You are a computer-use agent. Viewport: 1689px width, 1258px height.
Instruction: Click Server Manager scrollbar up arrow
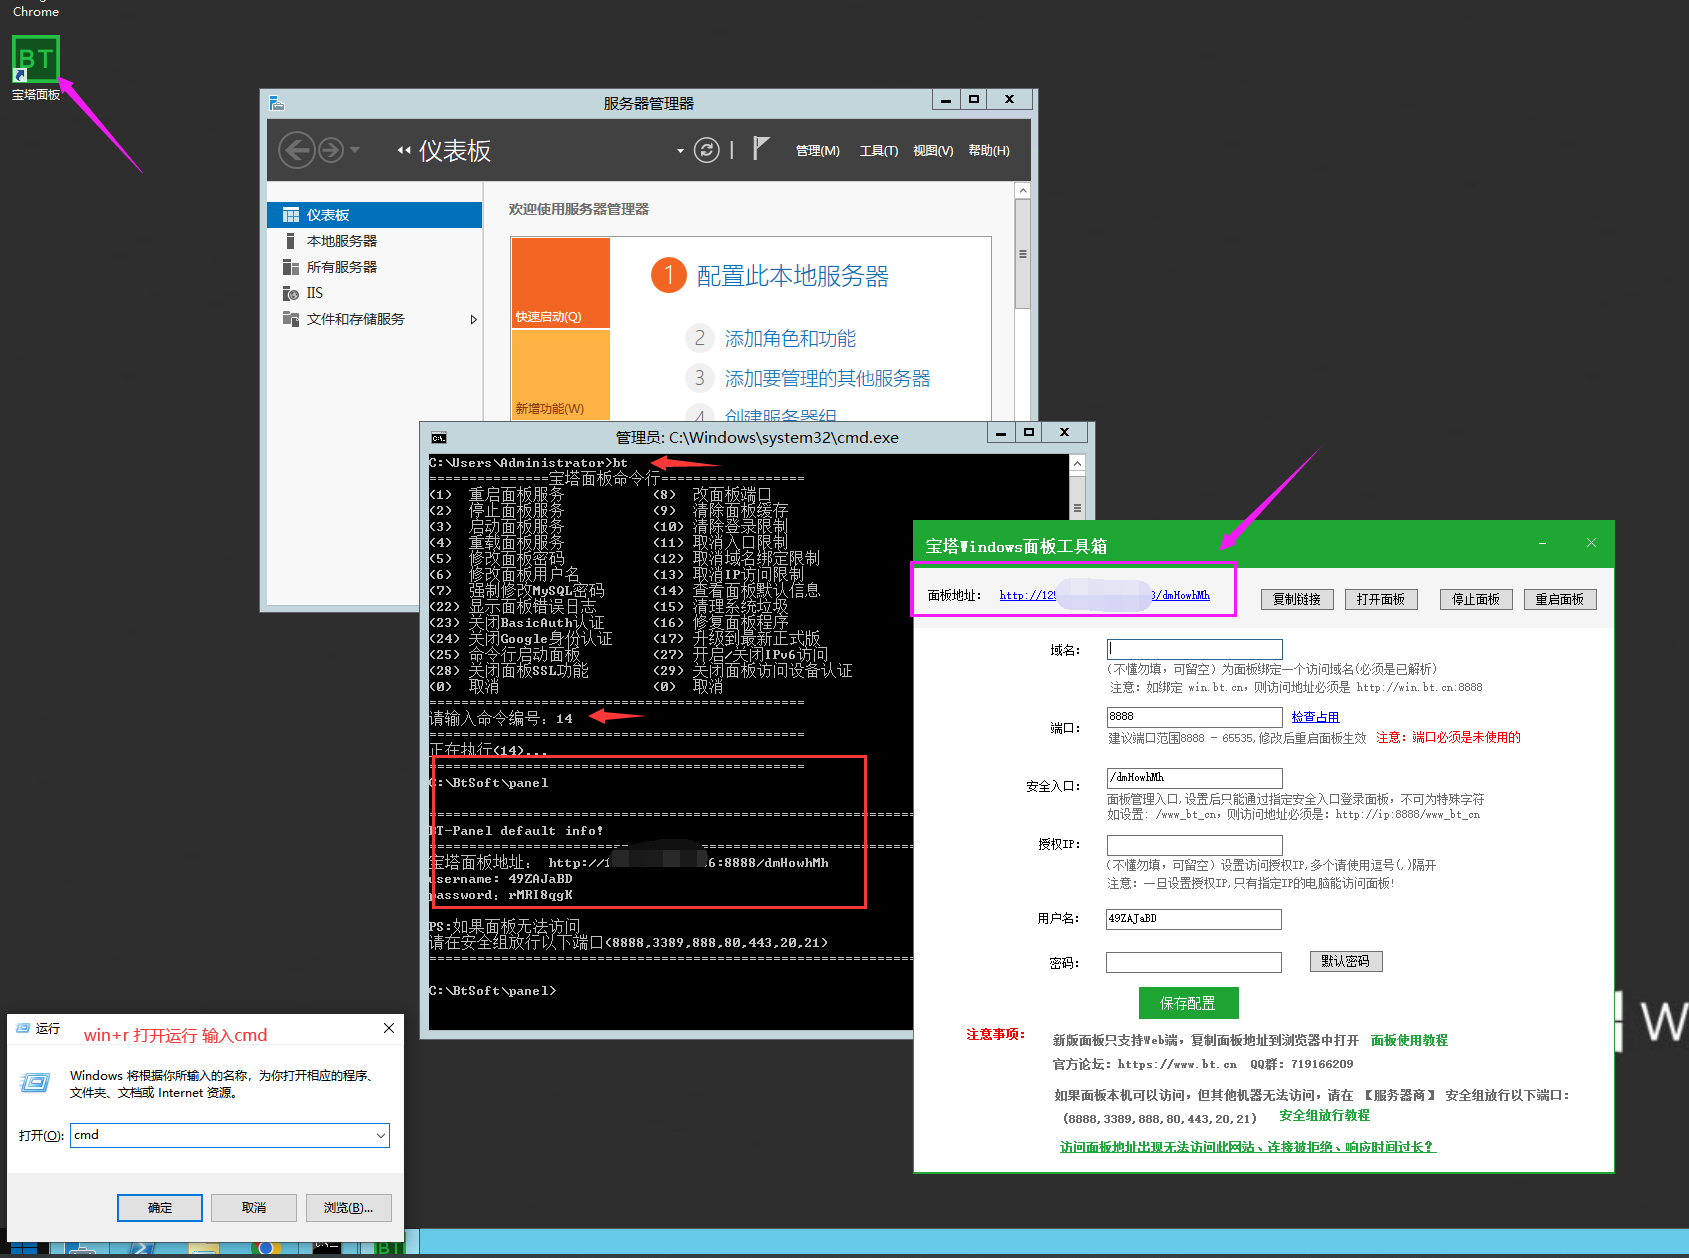pos(1022,190)
